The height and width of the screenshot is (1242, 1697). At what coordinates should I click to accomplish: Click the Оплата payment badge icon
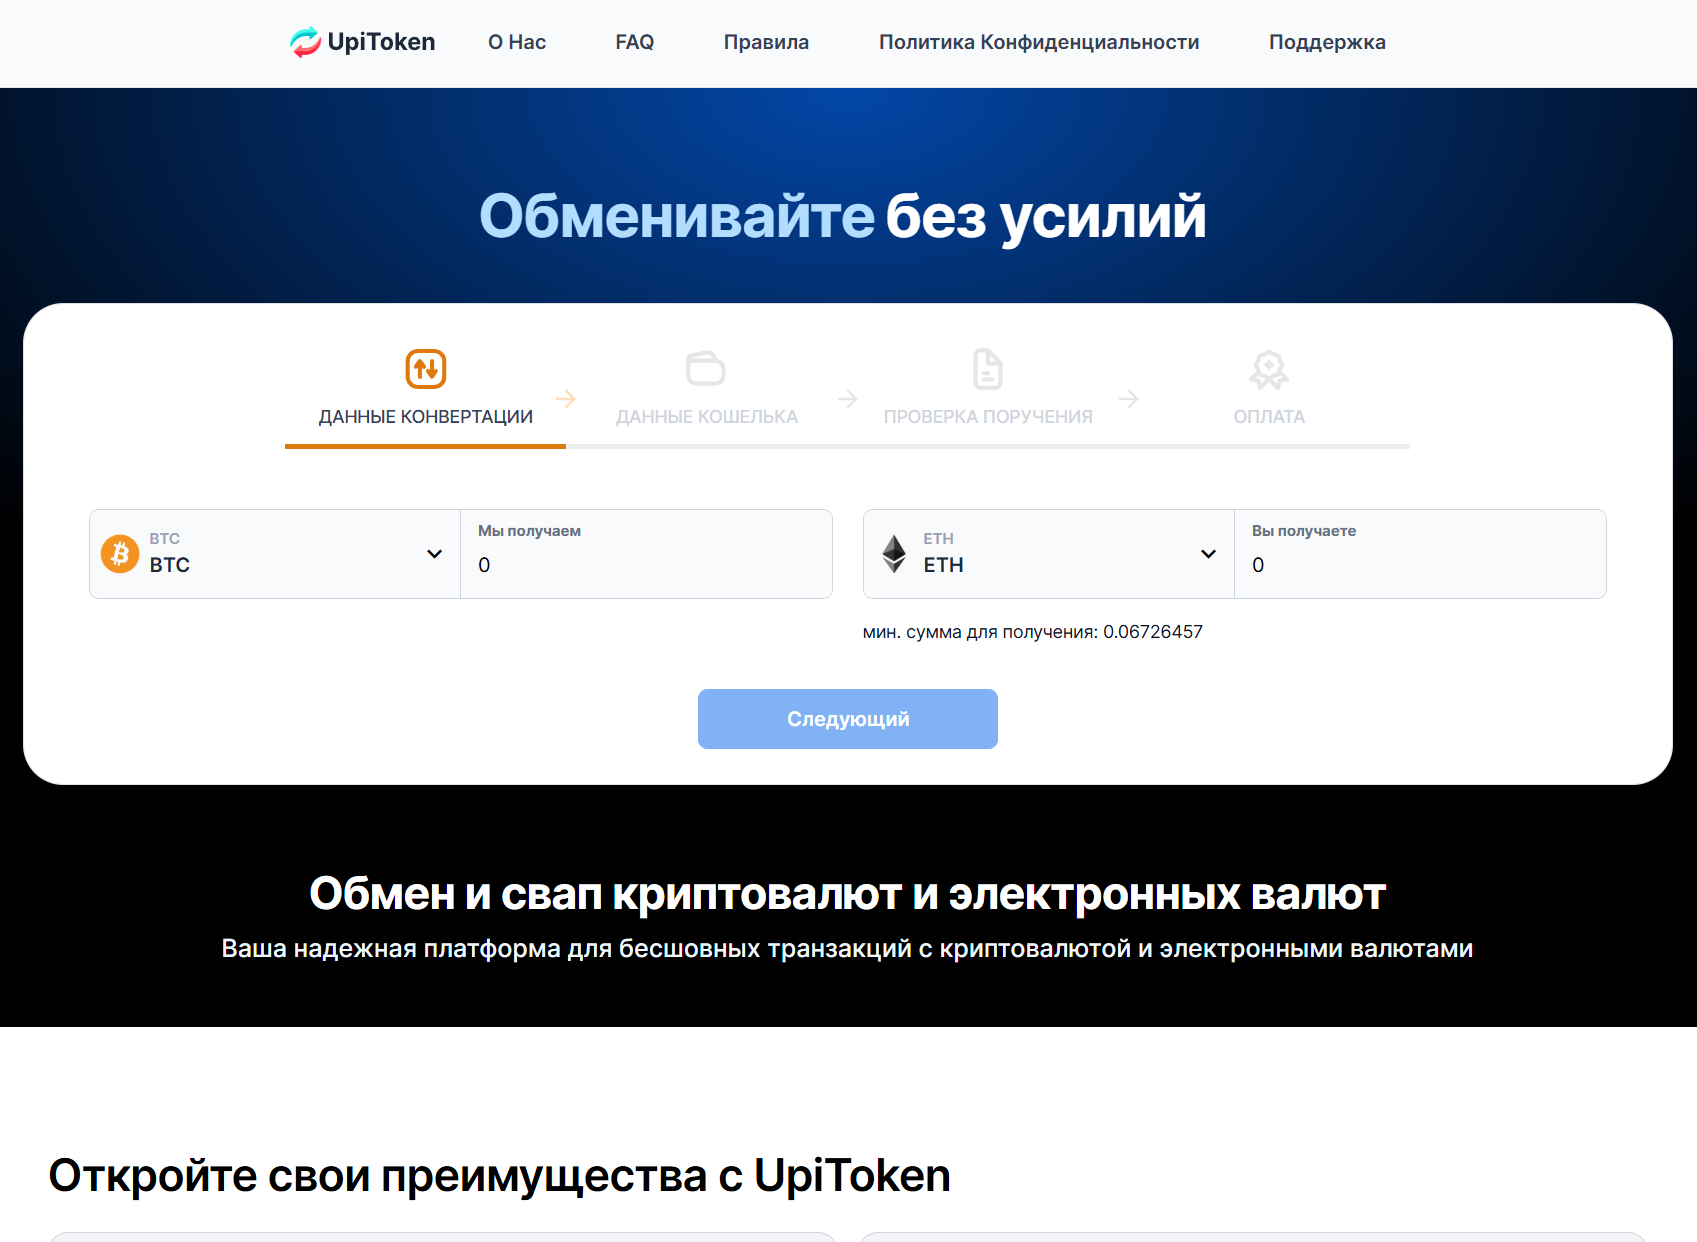[x=1269, y=368]
